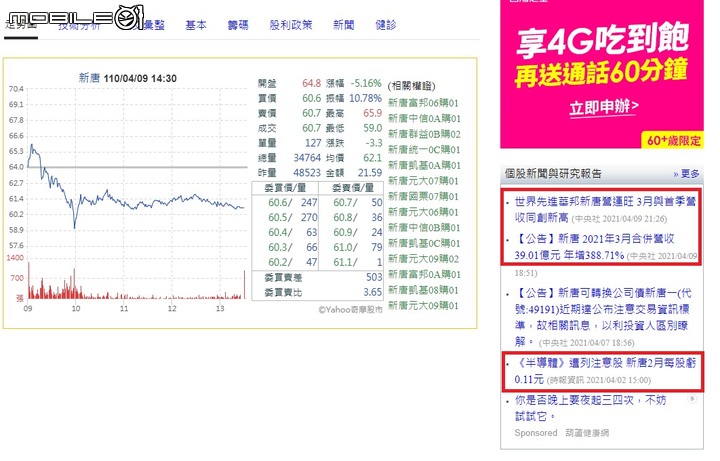This screenshot has height=461, width=720.
Task: Open warrant link 新唐元大07購01
Action: [423, 181]
